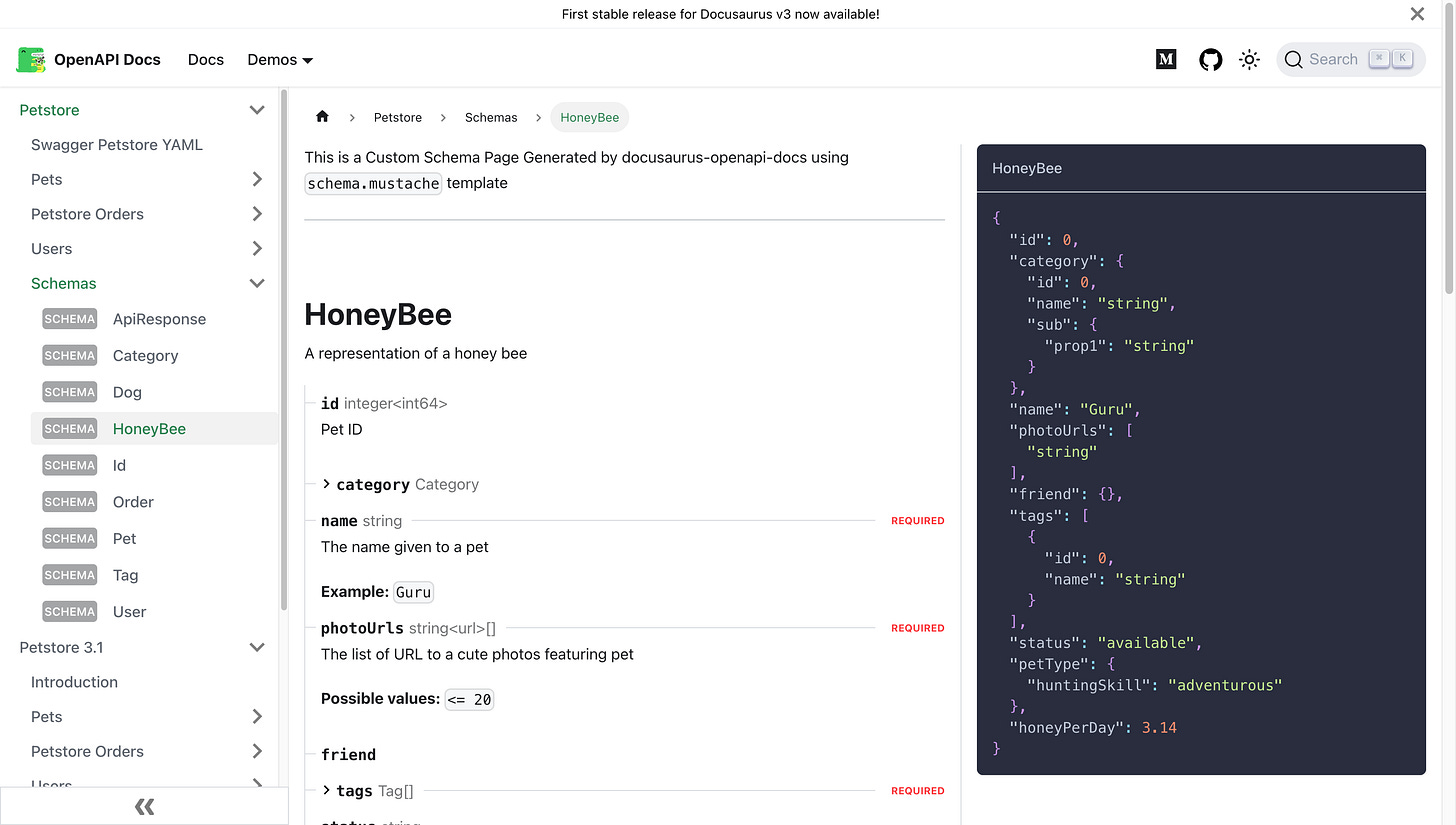Click the HoneyBee code panel title

click(1027, 168)
